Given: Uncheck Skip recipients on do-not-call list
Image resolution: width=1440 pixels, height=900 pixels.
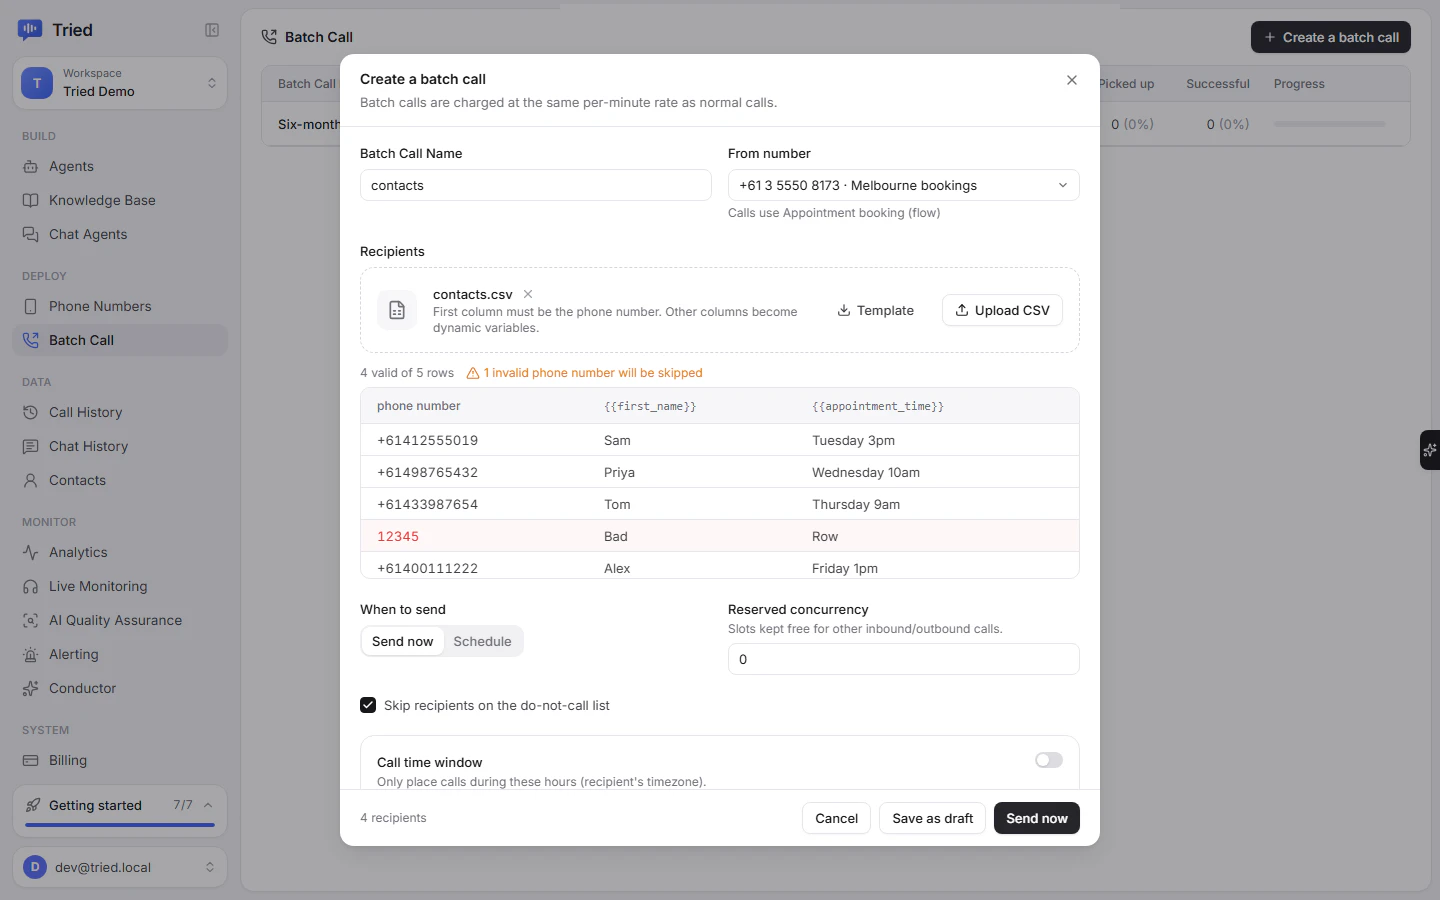Looking at the screenshot, I should [x=368, y=706].
